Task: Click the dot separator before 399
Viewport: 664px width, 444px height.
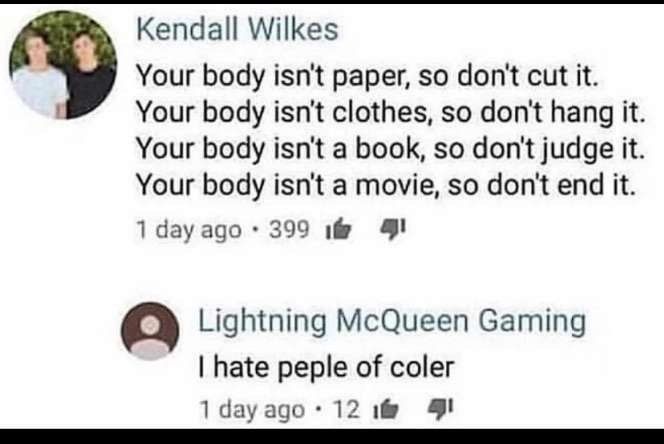Action: pyautogui.click(x=255, y=230)
